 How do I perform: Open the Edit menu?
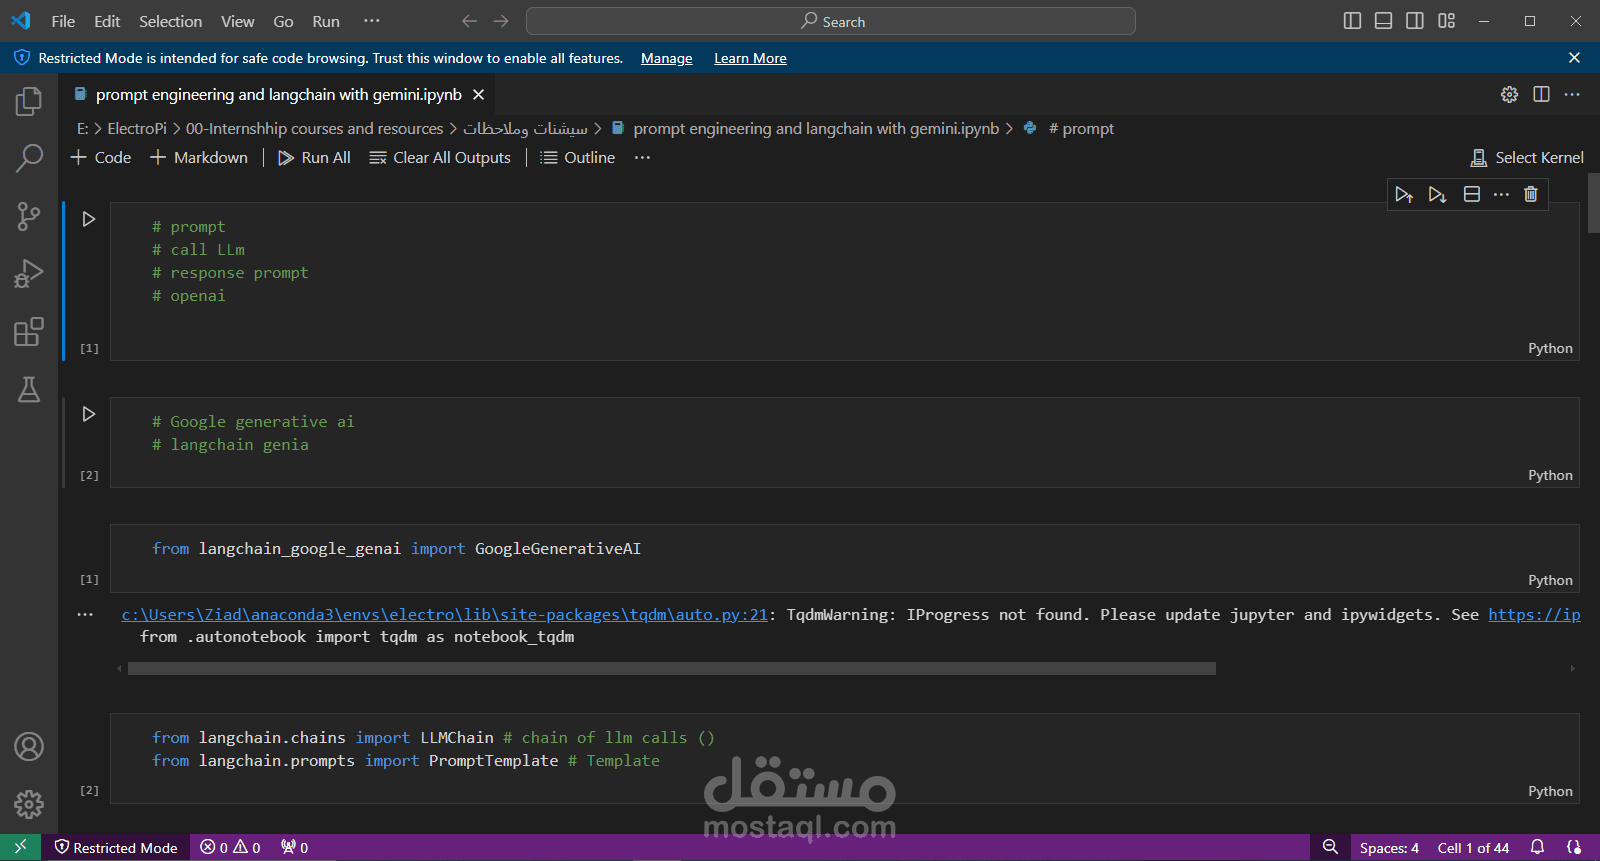pyautogui.click(x=107, y=21)
